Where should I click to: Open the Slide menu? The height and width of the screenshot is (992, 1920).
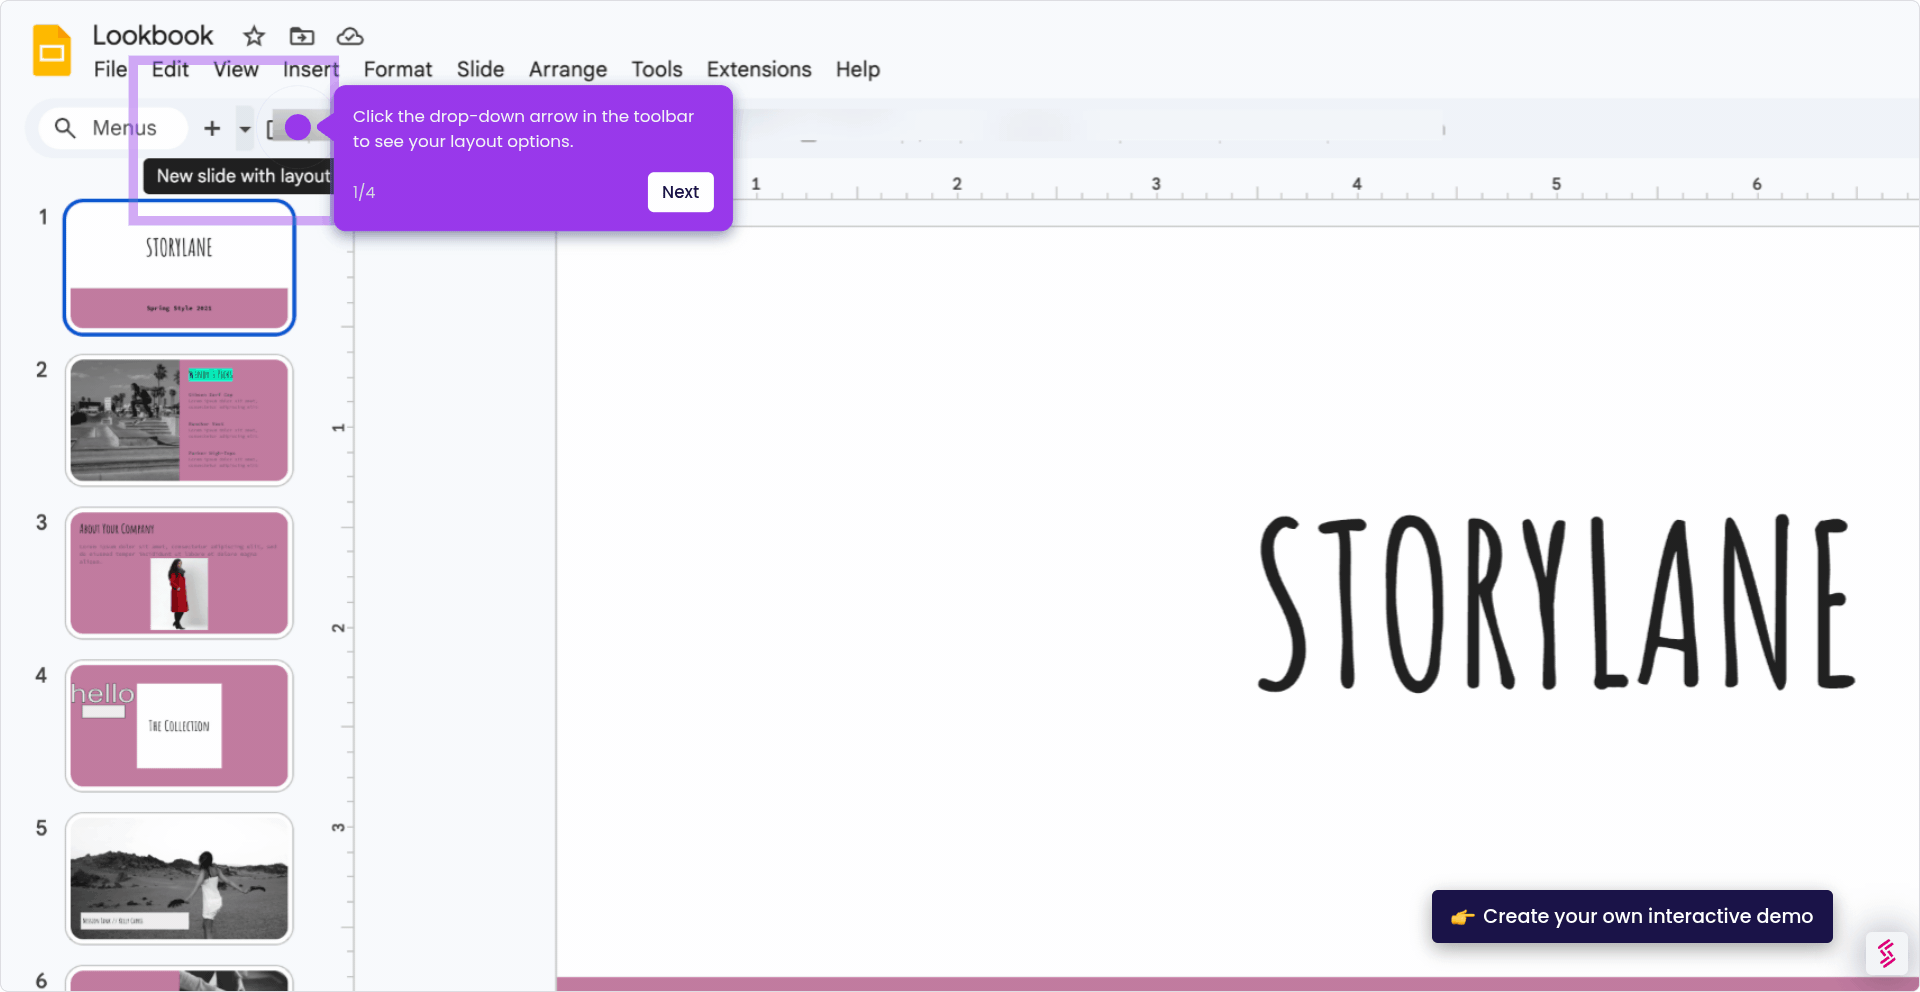click(x=480, y=70)
